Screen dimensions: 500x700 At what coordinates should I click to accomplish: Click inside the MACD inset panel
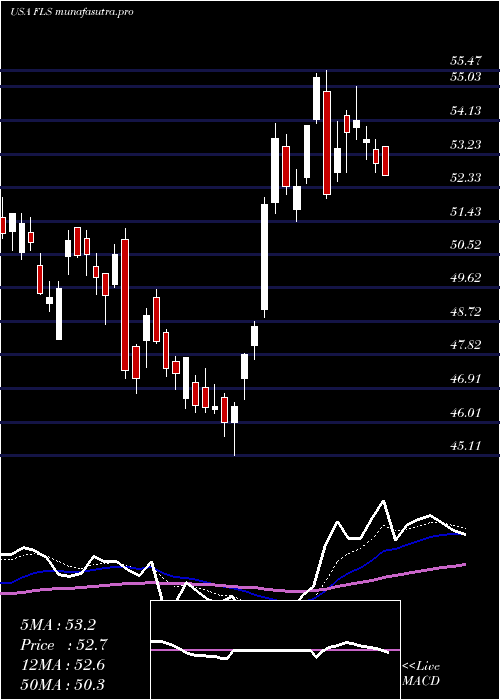[x=275, y=650]
